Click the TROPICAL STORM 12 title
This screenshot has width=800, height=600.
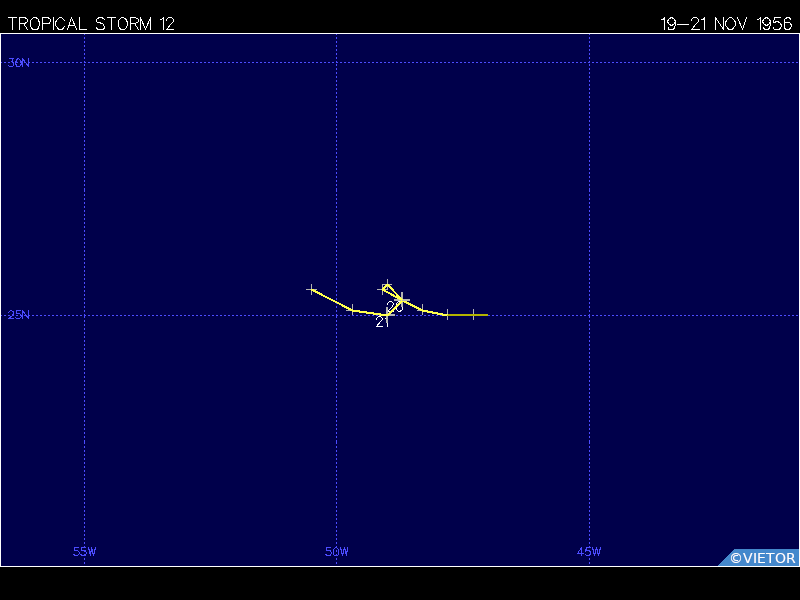tap(91, 24)
